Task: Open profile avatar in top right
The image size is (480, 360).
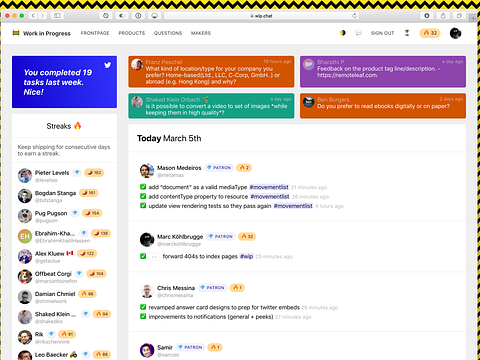Action: 455,33
